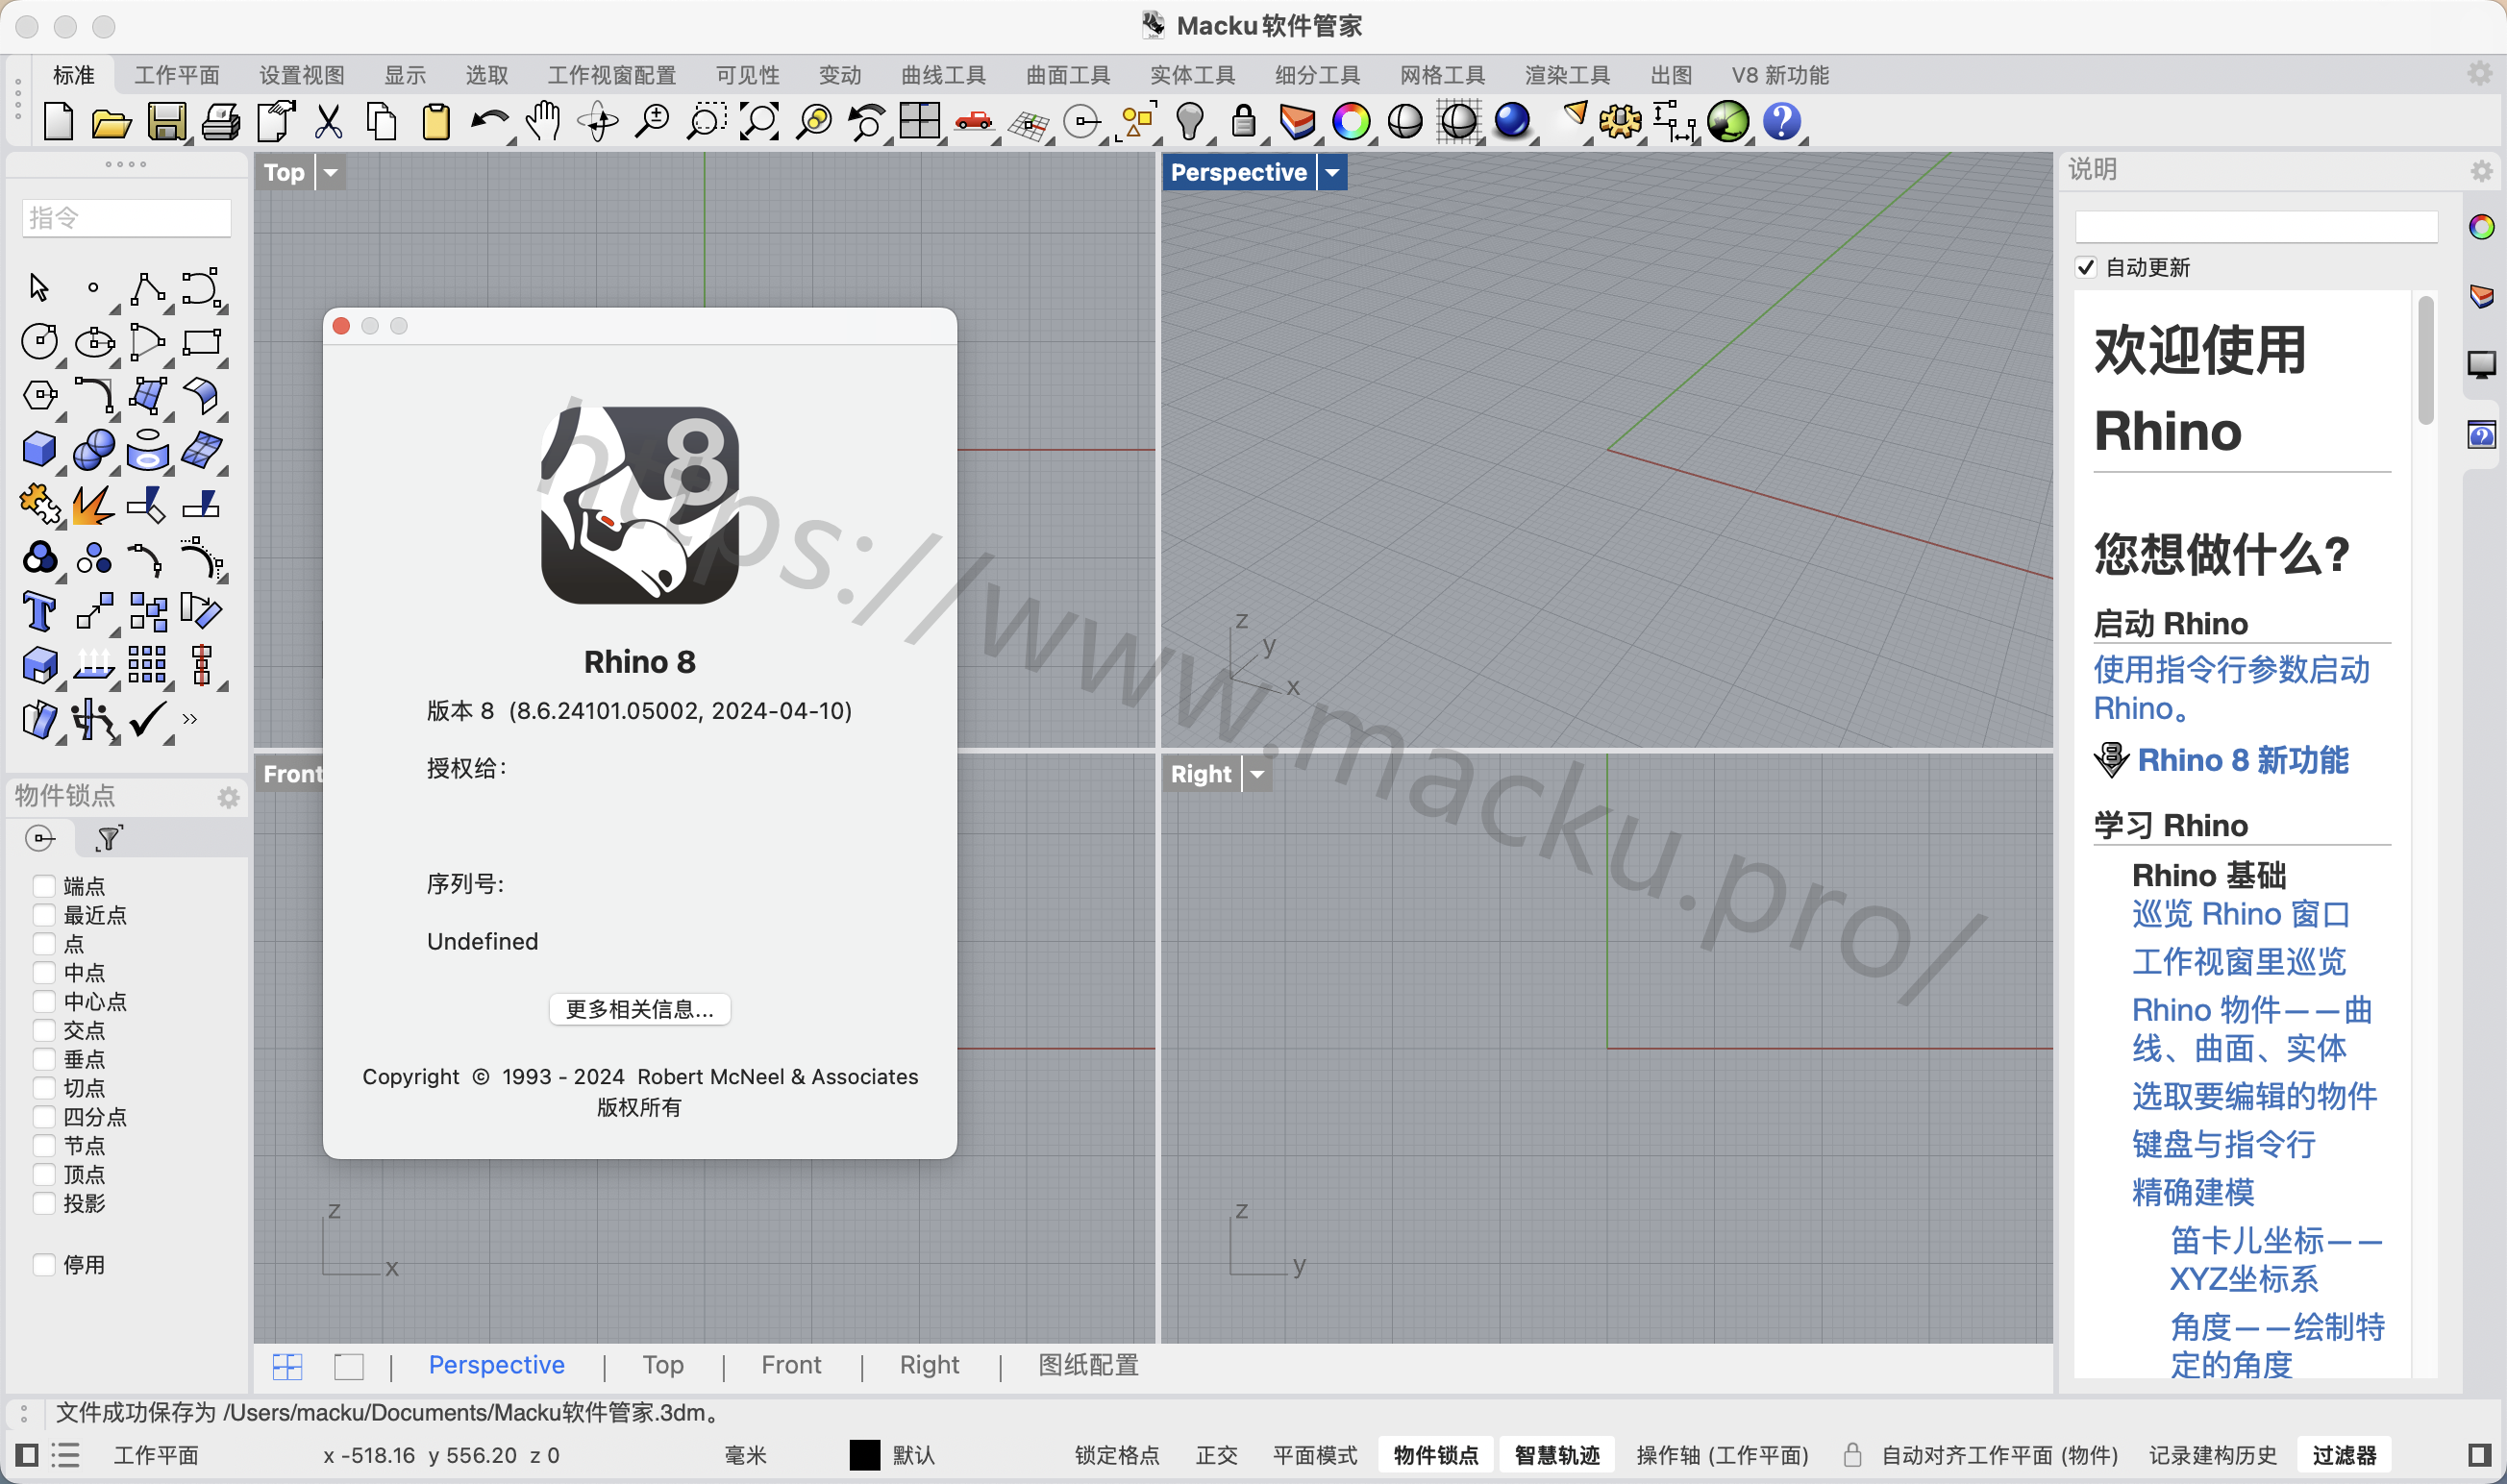Click the New file icon in toolbar
This screenshot has height=1484, width=2507.
coord(58,122)
